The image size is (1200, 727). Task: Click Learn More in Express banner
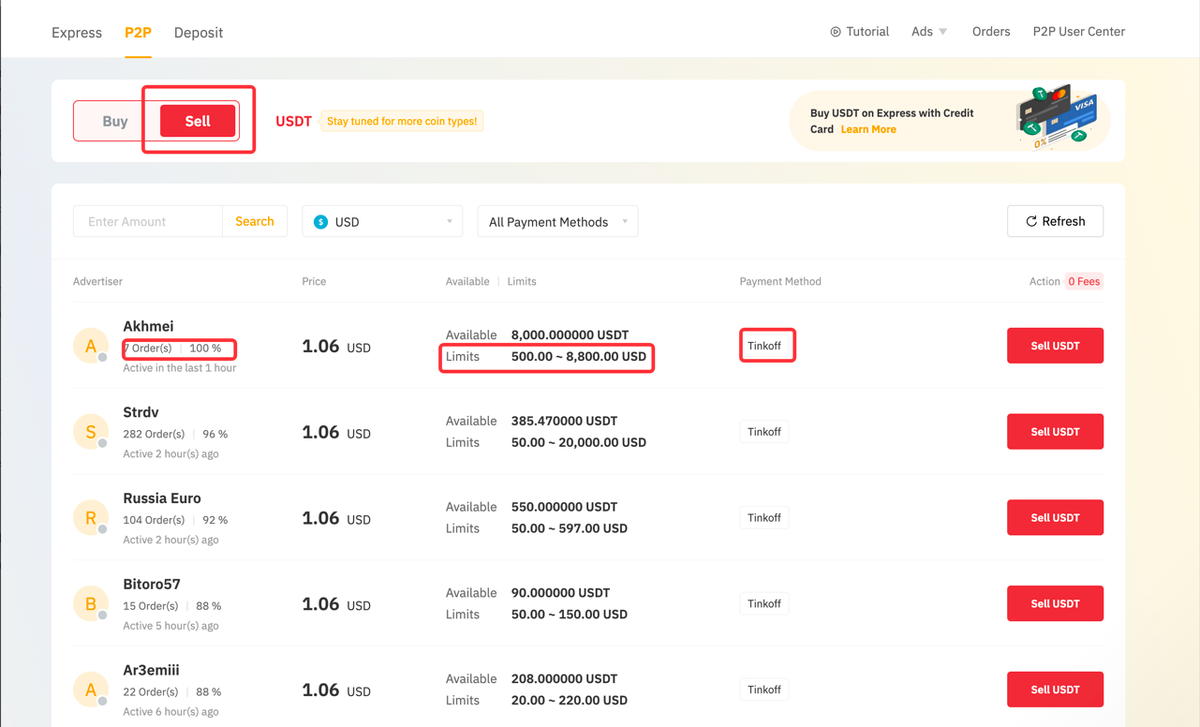click(868, 129)
